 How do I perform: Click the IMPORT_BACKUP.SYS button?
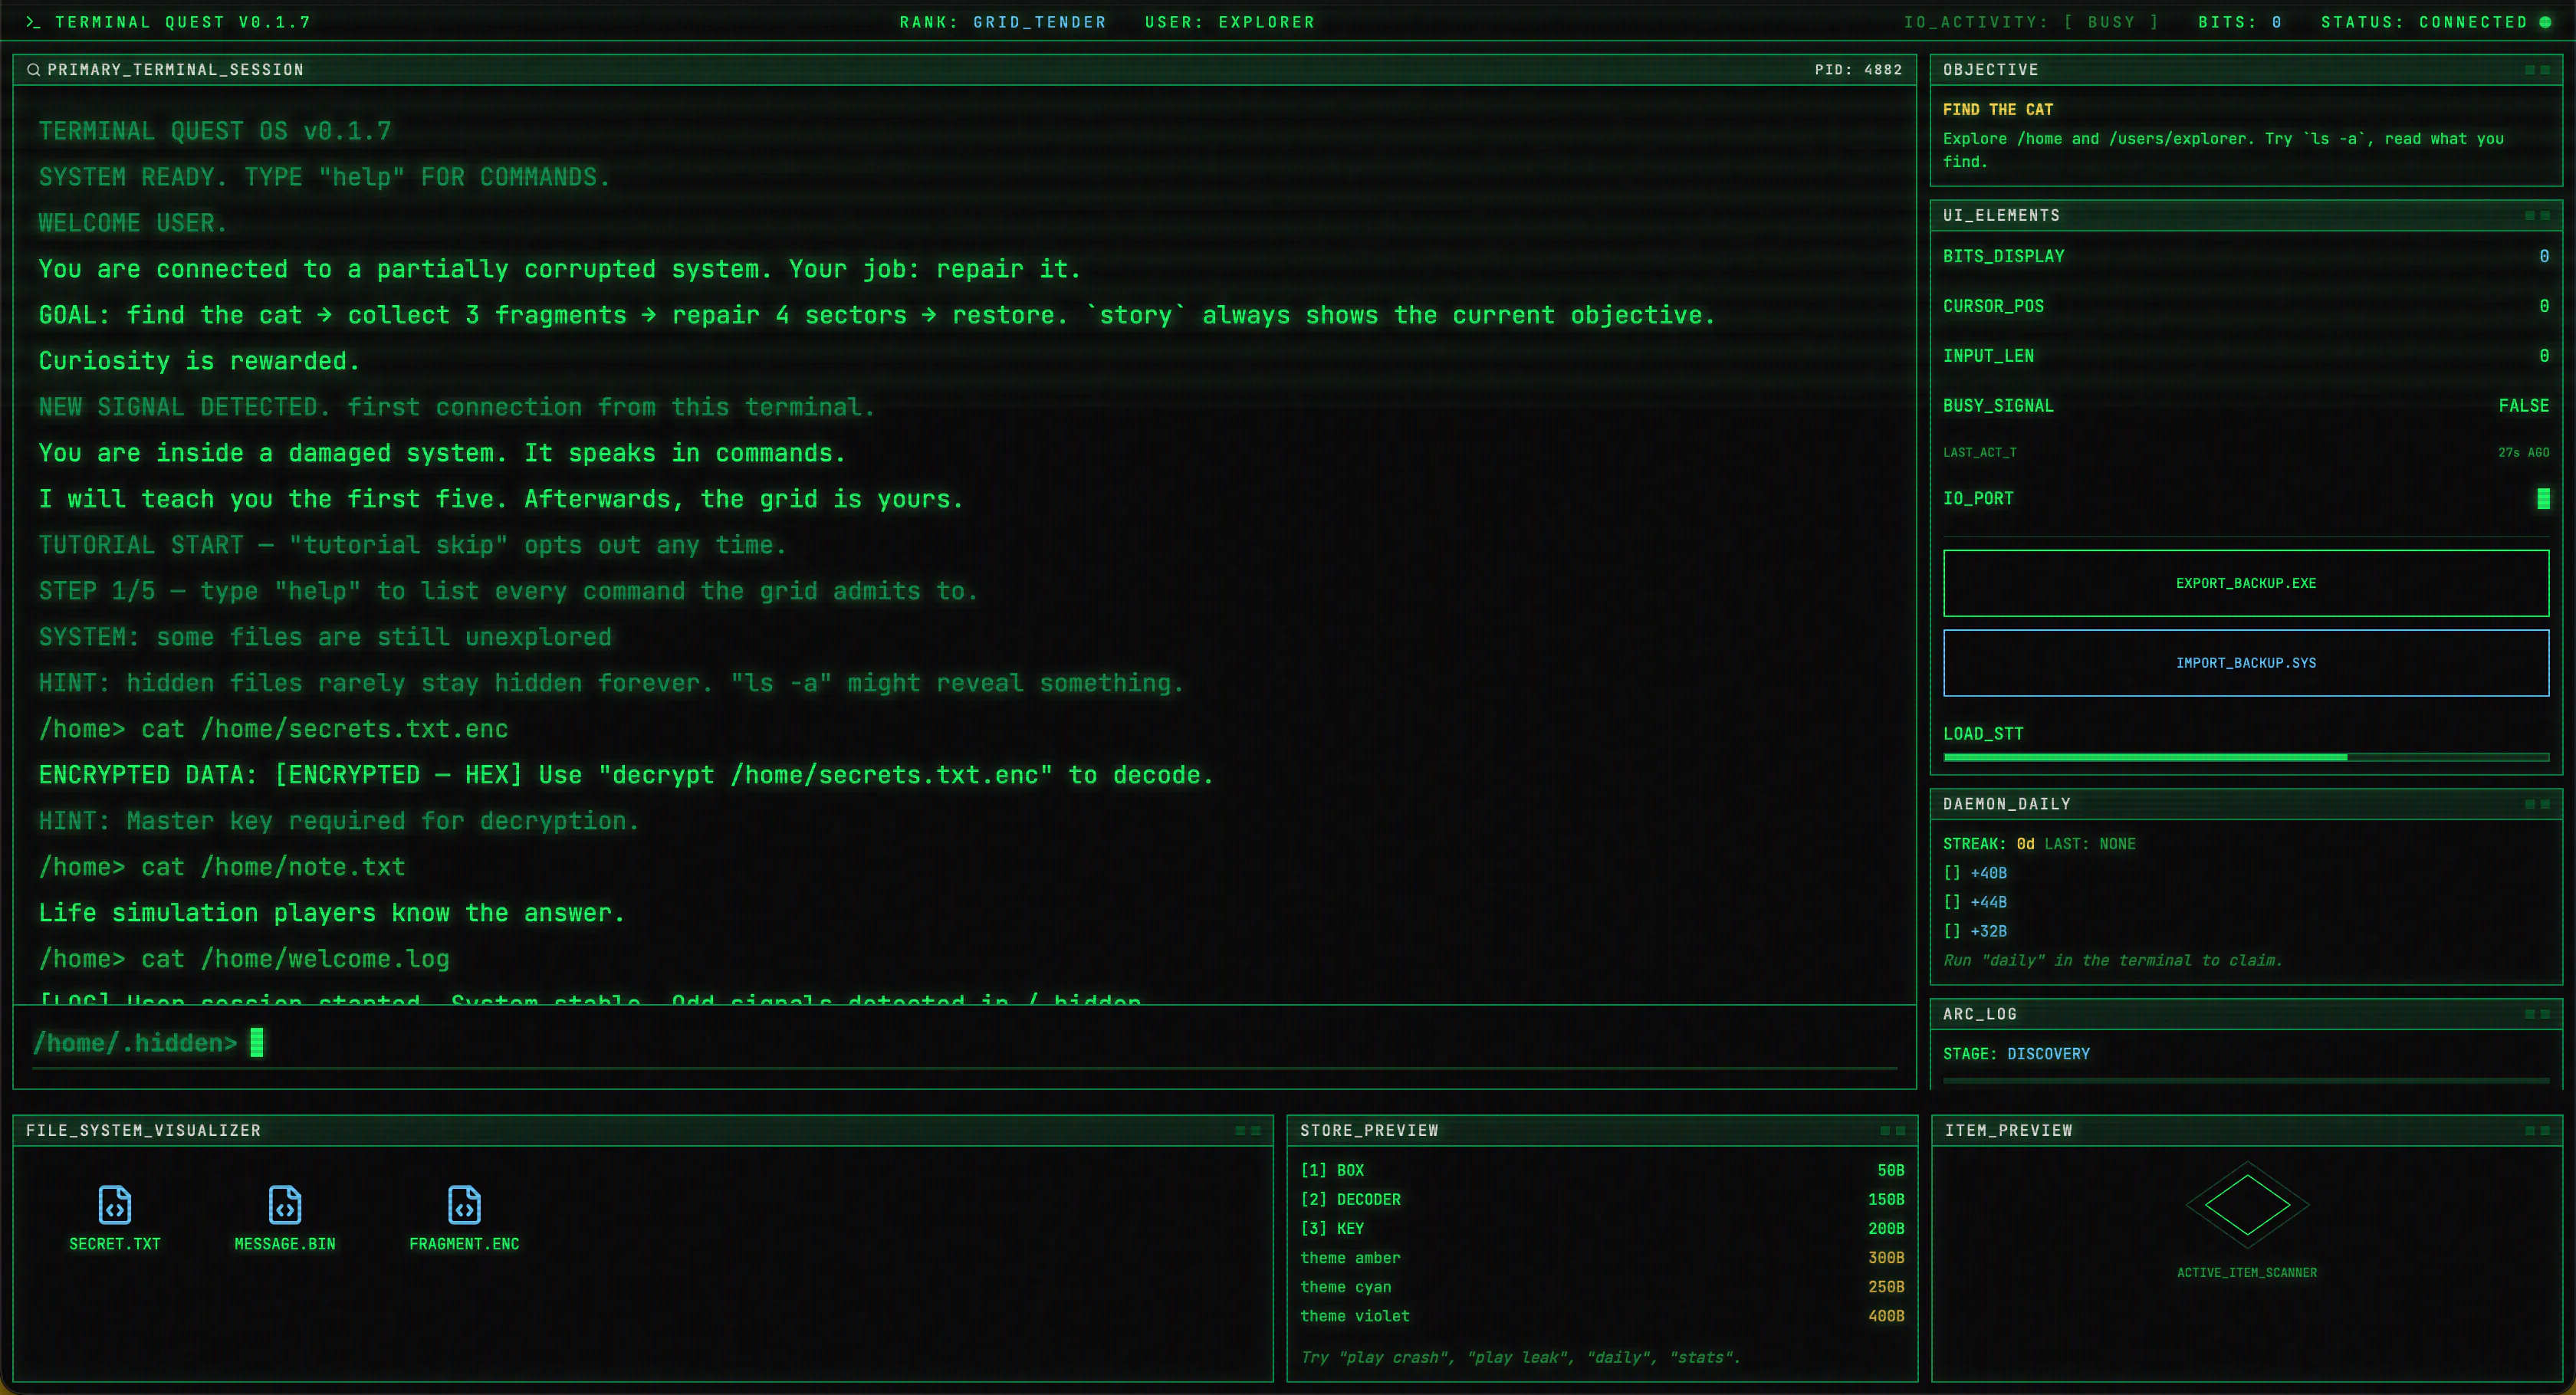[2246, 663]
